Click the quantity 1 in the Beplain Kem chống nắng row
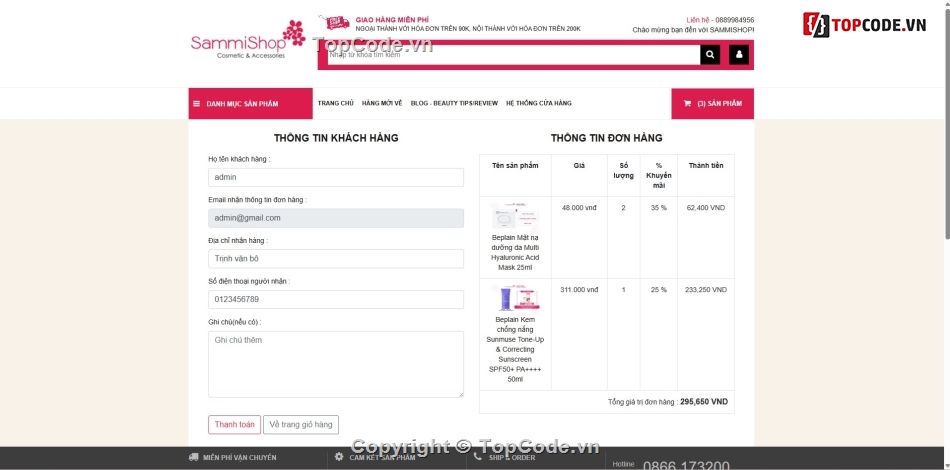This screenshot has height=470, width=950. (x=623, y=290)
